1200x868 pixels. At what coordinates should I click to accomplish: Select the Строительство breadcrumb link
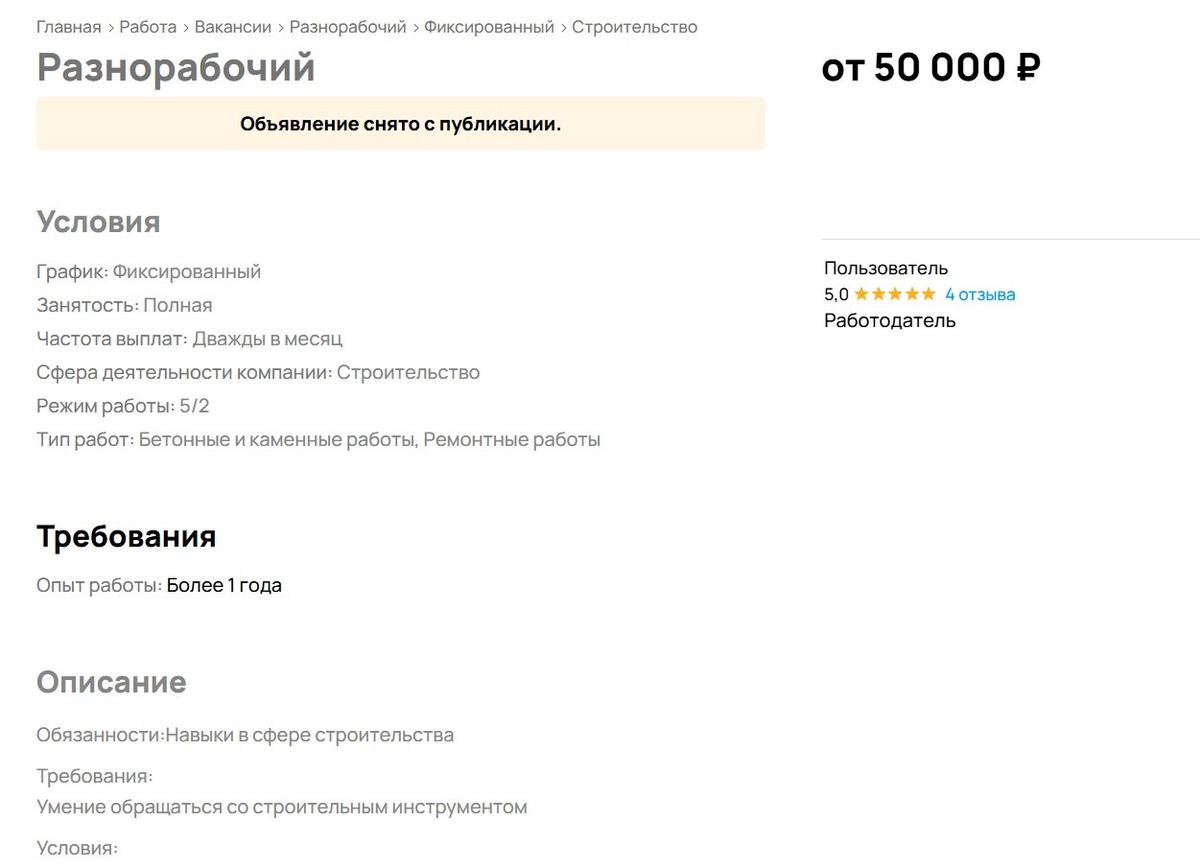pos(634,27)
